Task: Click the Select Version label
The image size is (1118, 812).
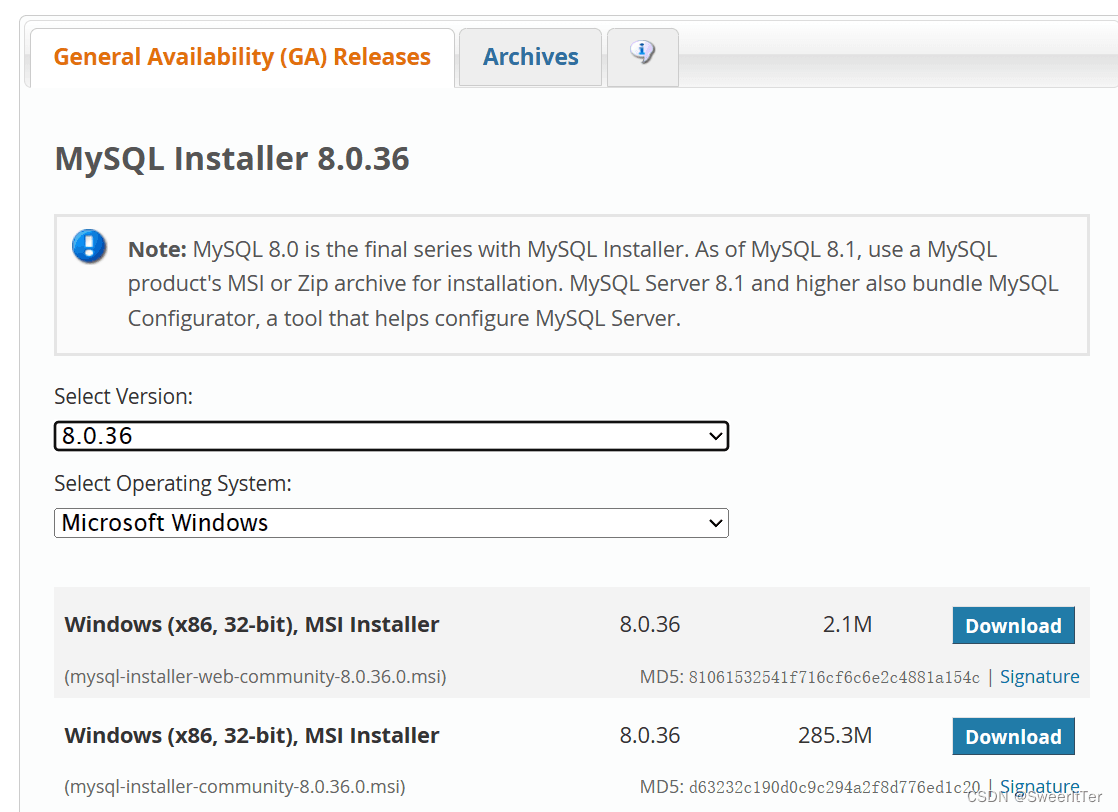Action: click(123, 396)
